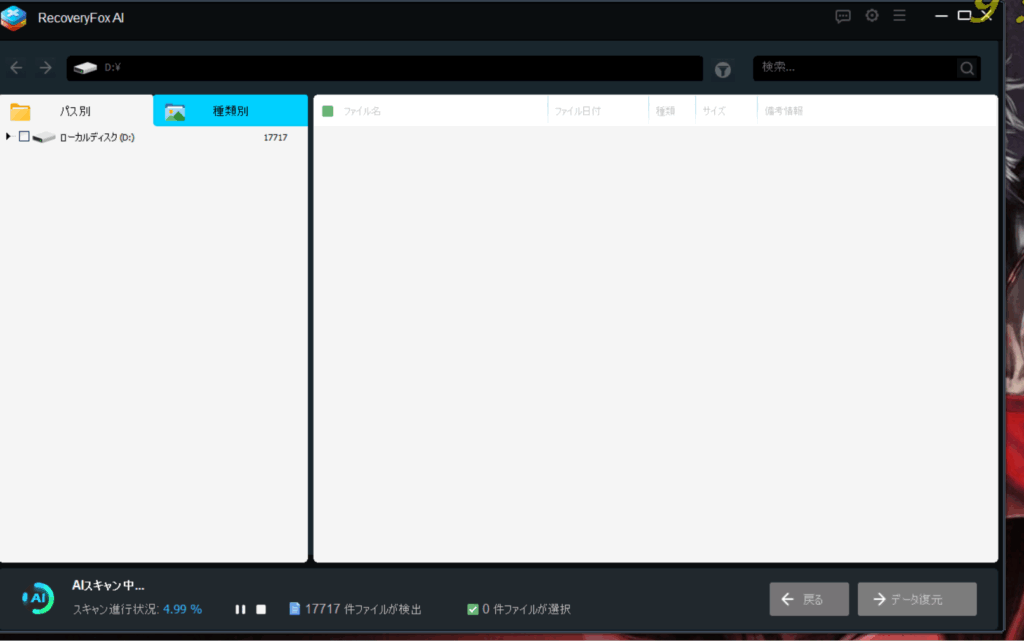The image size is (1024, 641).
Task: Check the ローカルディスク (D:) checkbox
Action: pyautogui.click(x=25, y=137)
